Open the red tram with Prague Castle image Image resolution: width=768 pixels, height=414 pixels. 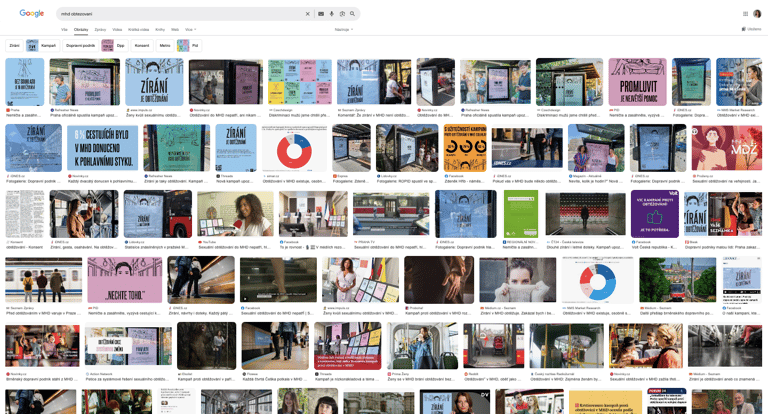[x=677, y=279]
